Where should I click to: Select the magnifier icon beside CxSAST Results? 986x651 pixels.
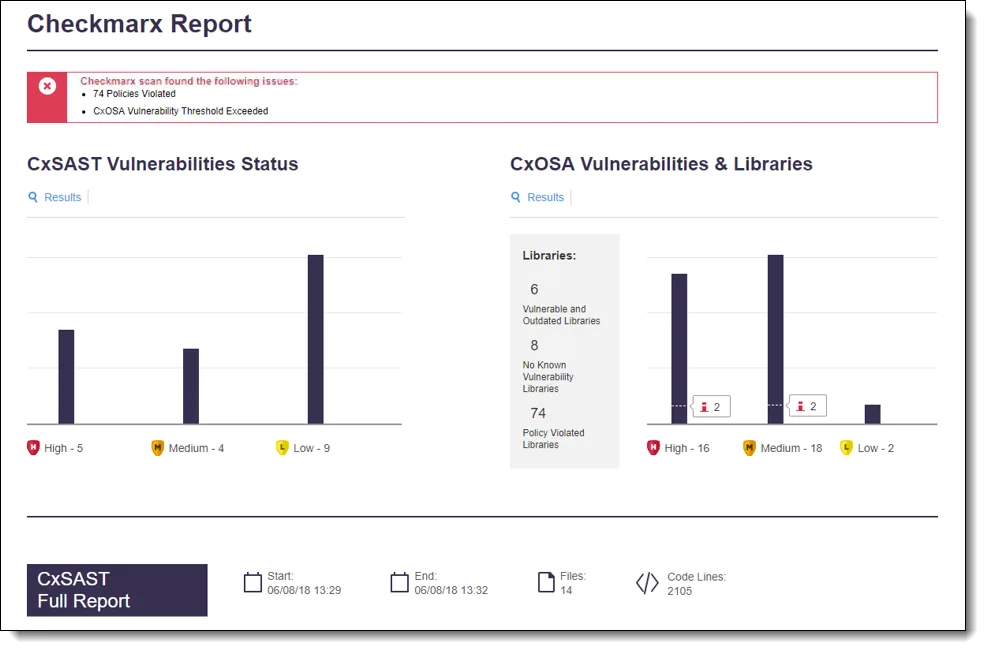click(x=32, y=197)
